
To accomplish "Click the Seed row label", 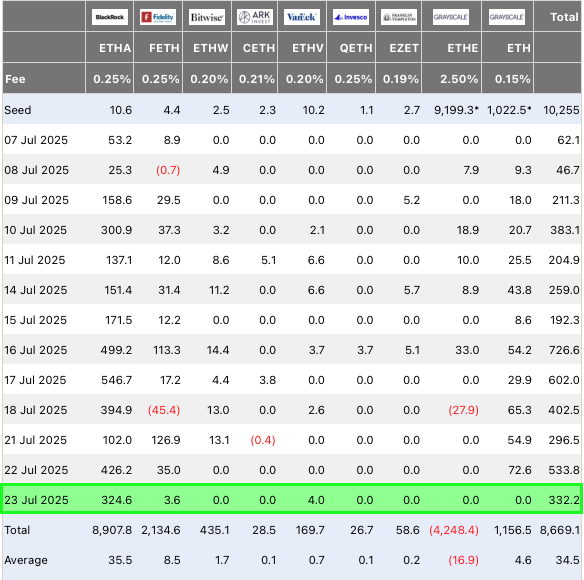I will (18, 110).
